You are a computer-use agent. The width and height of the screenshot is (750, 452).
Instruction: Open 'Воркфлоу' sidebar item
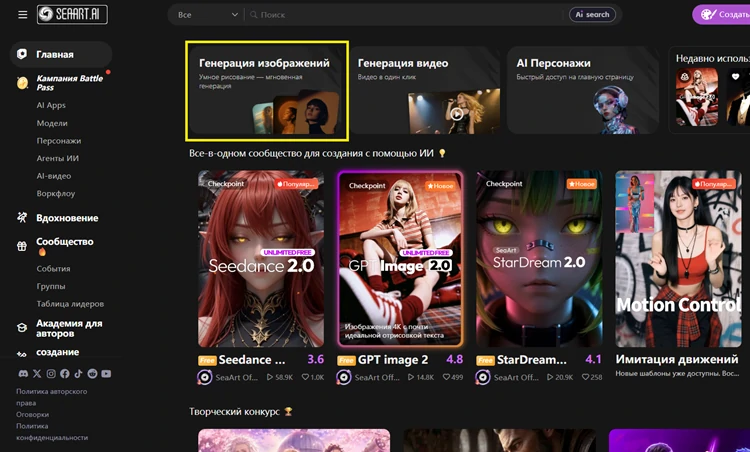click(55, 193)
